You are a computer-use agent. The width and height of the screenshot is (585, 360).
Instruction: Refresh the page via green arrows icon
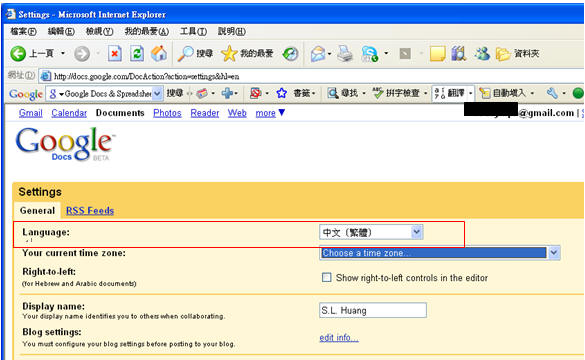(137, 54)
